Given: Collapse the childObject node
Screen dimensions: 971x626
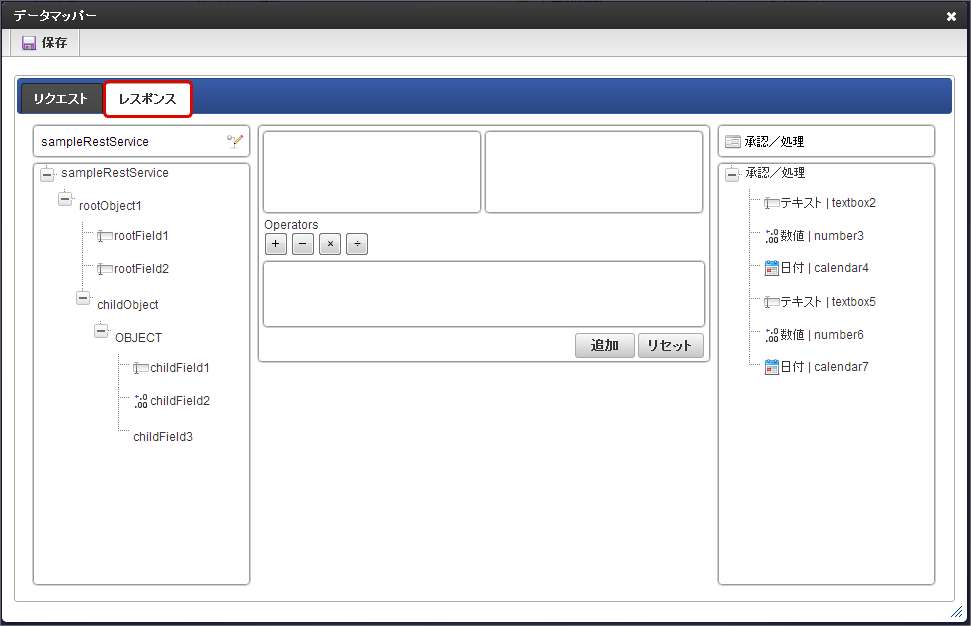Looking at the screenshot, I should point(83,298).
